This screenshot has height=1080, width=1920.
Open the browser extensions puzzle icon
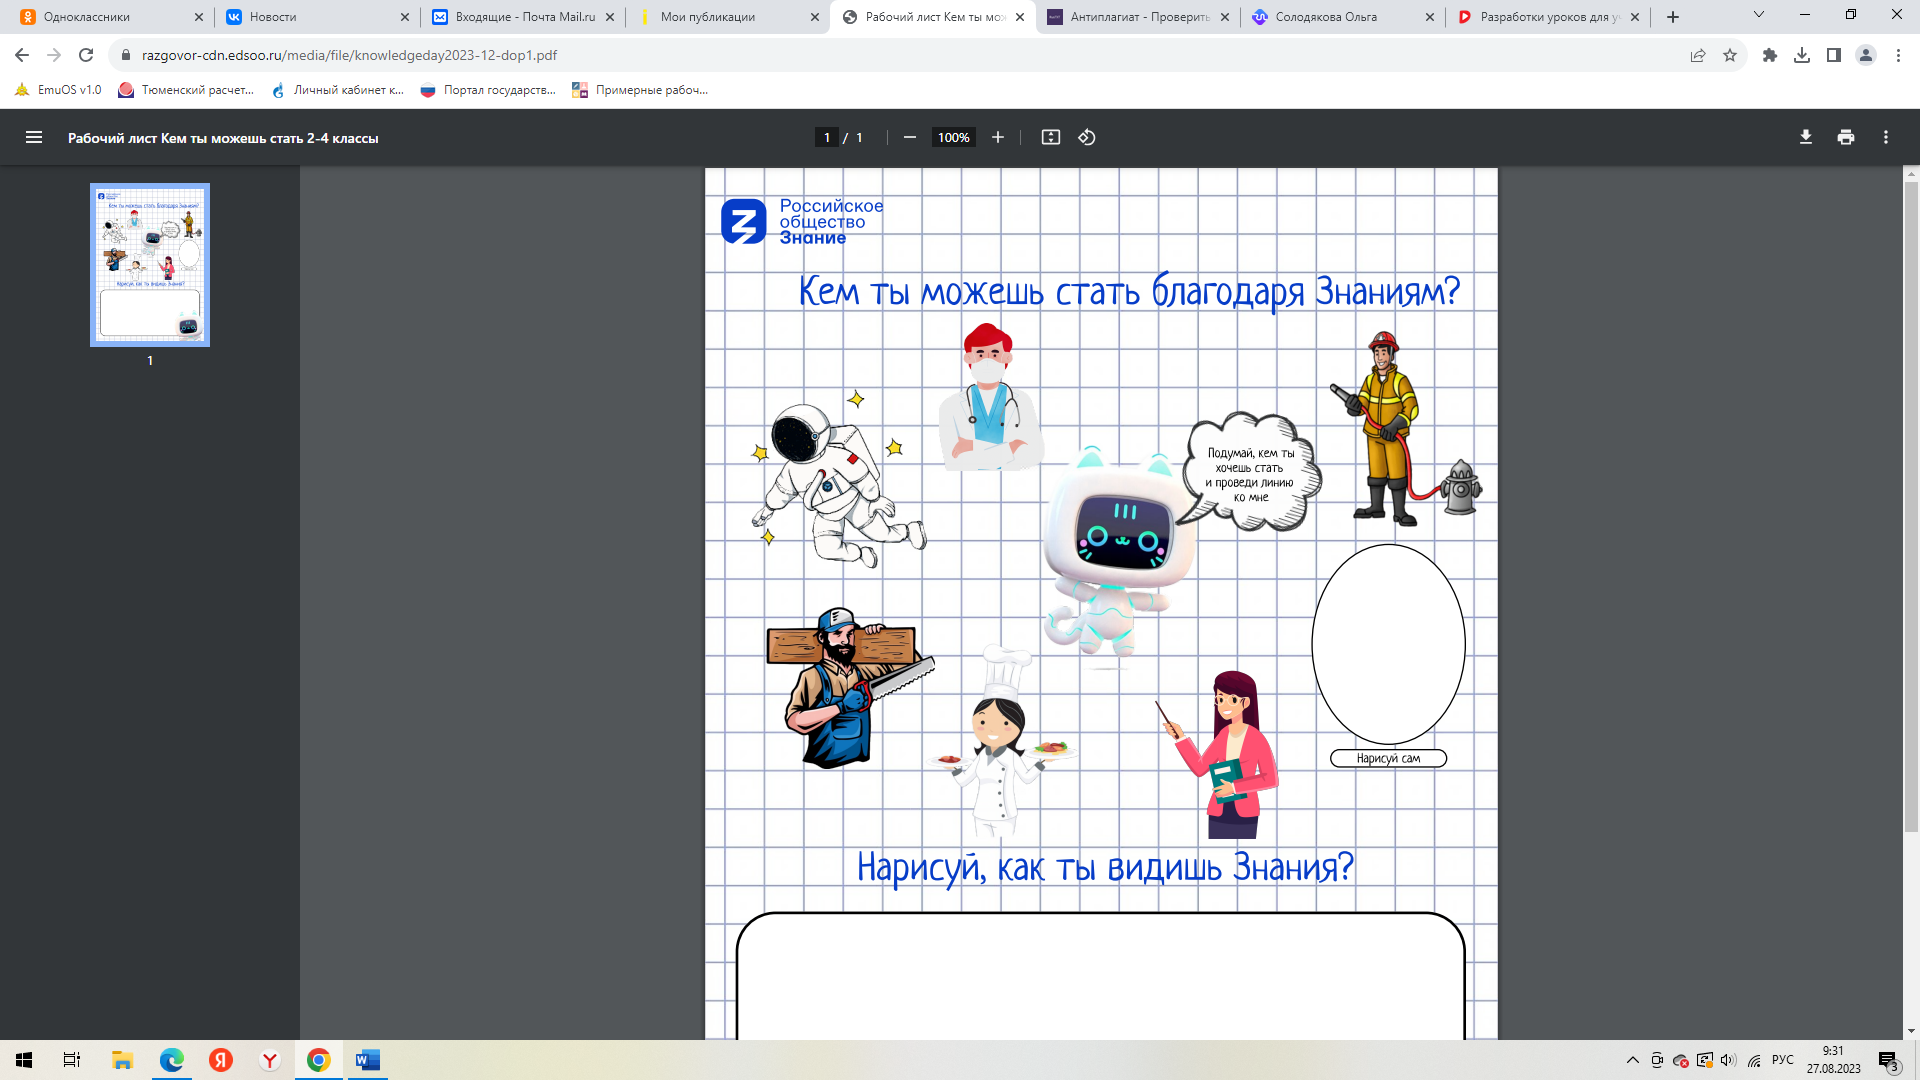coord(1769,55)
